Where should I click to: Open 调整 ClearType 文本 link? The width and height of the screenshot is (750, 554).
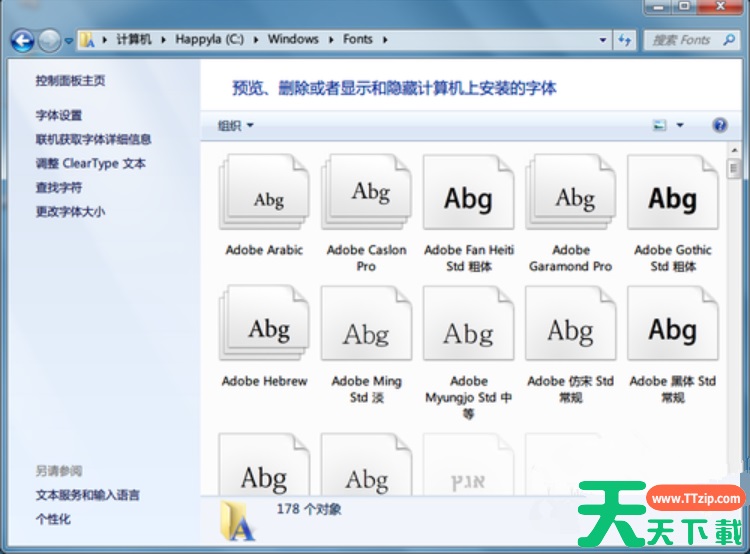pos(90,163)
